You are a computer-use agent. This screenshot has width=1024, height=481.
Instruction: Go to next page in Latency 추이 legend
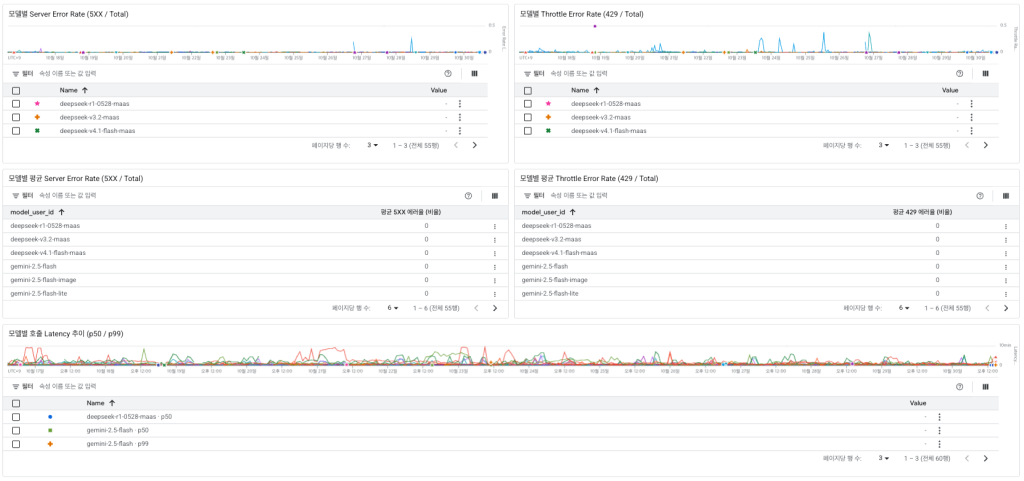(x=985, y=458)
